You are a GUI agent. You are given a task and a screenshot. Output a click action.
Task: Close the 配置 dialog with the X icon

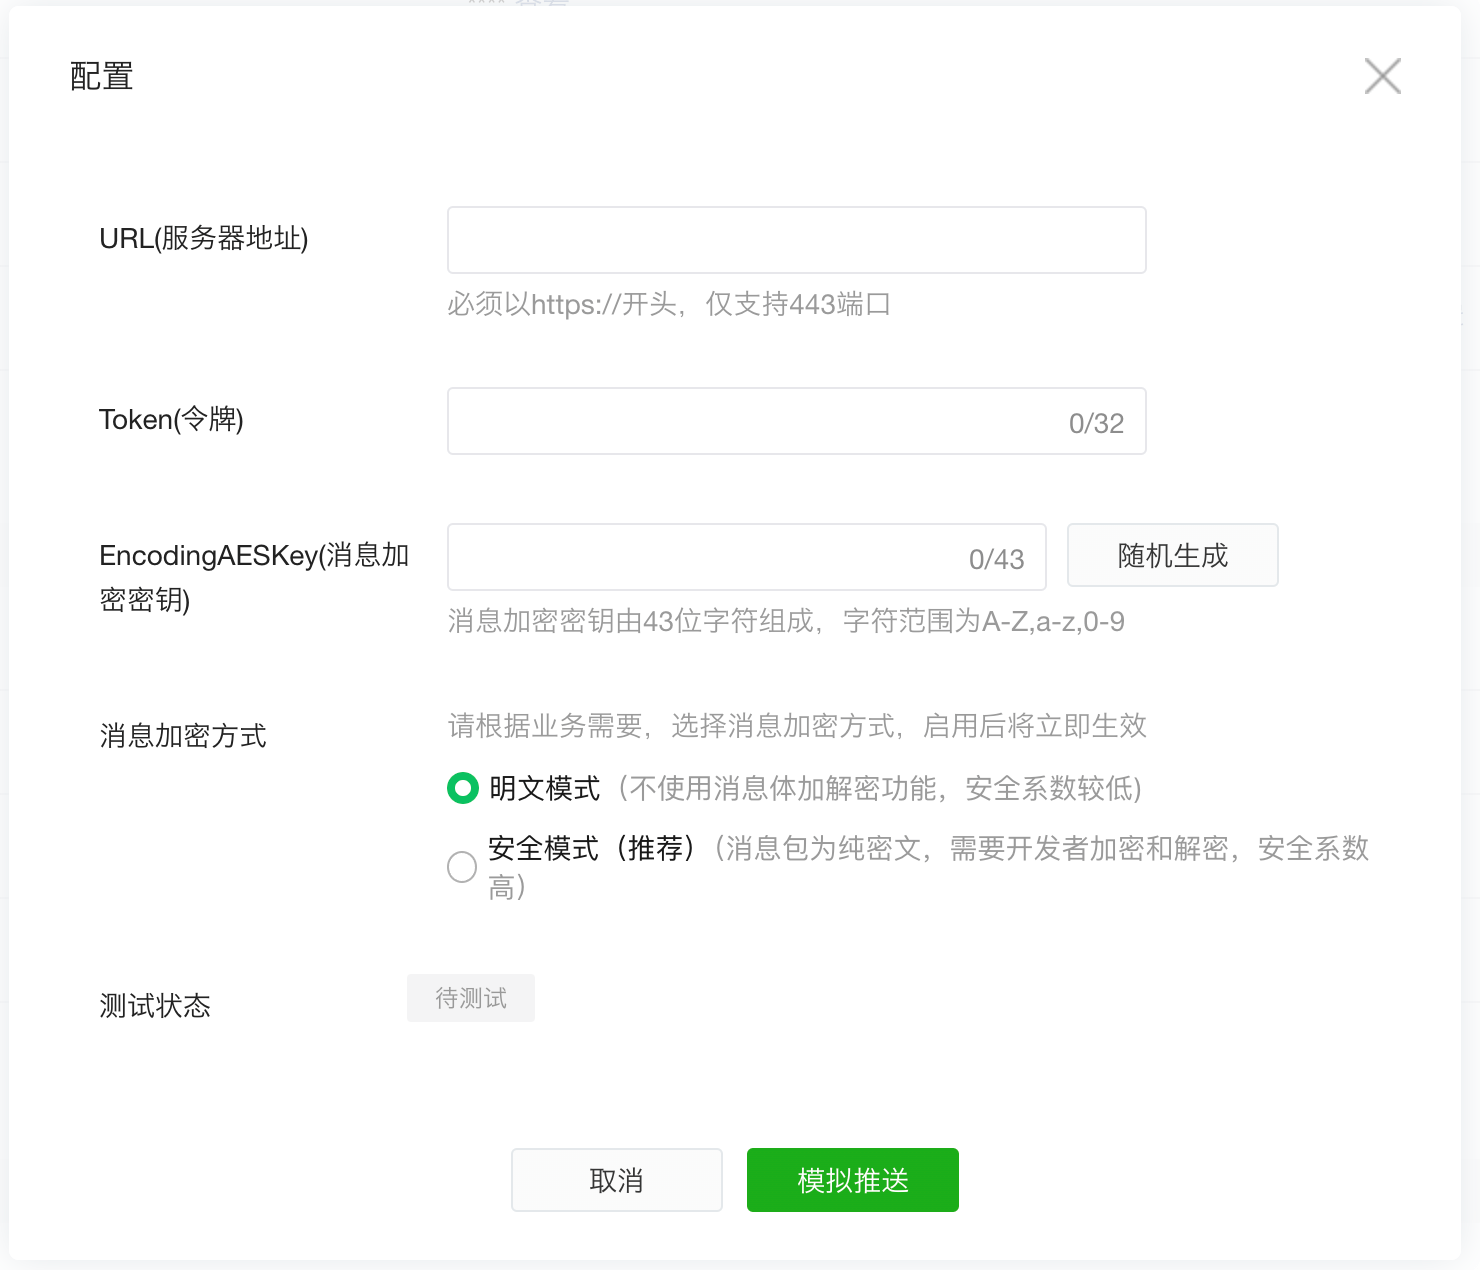1382,76
